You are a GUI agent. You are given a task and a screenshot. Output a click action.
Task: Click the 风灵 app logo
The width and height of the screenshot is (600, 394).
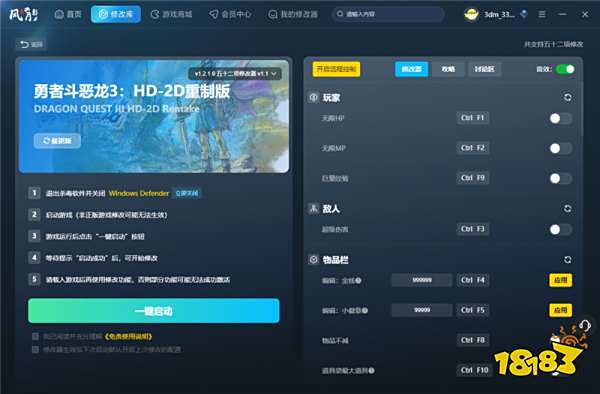[x=24, y=15]
